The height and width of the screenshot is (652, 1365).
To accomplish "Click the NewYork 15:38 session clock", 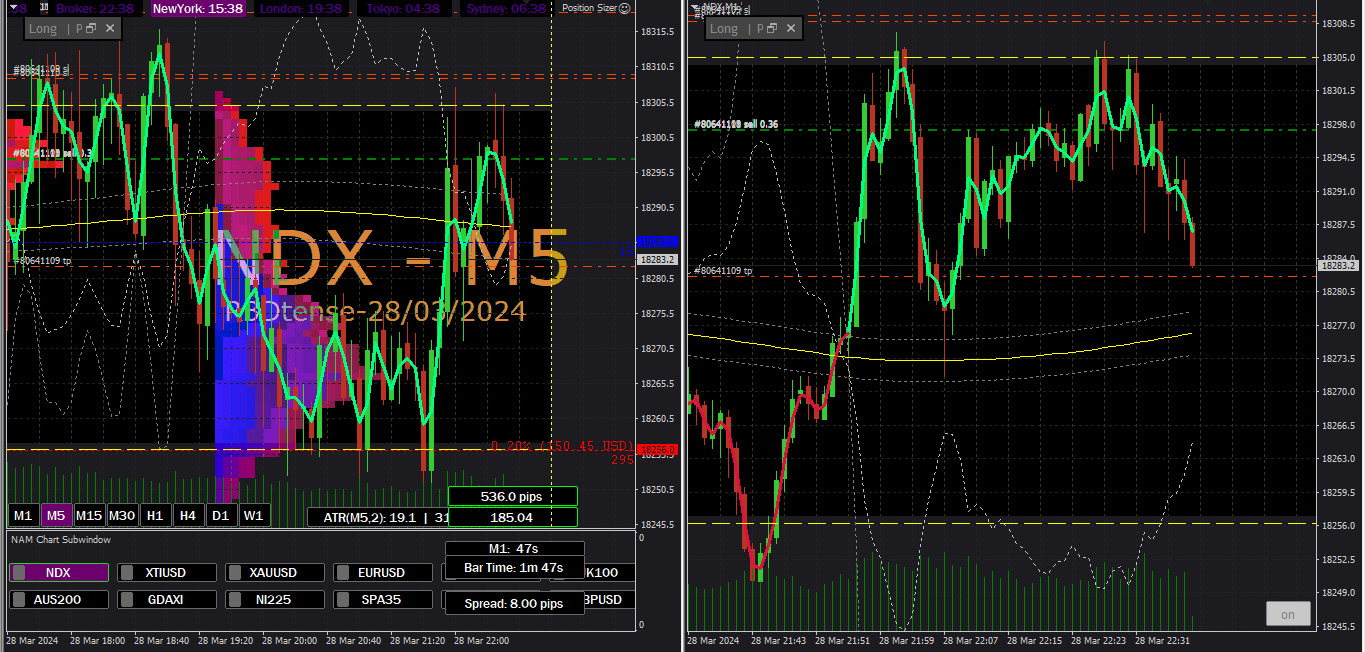I will coord(198,8).
